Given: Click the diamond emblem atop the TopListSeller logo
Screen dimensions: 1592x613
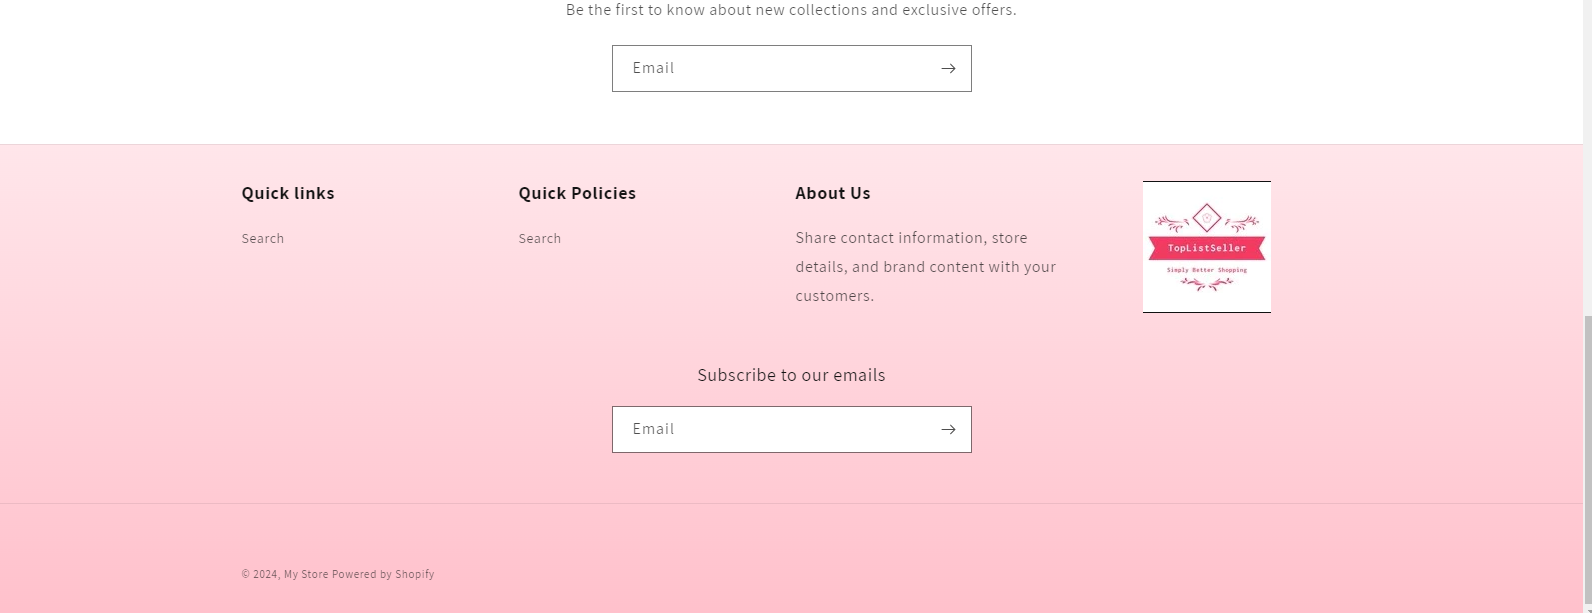Looking at the screenshot, I should (x=1207, y=217).
